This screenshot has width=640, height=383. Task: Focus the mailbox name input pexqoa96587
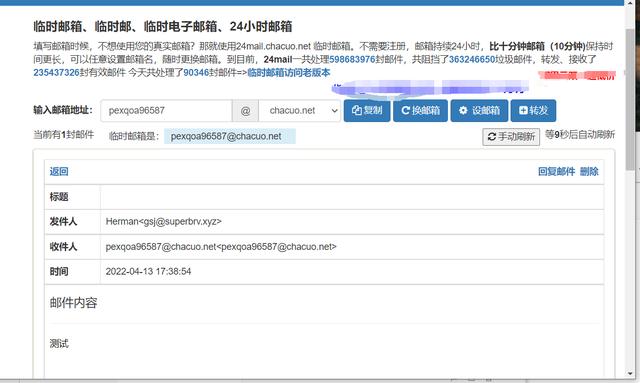click(167, 111)
